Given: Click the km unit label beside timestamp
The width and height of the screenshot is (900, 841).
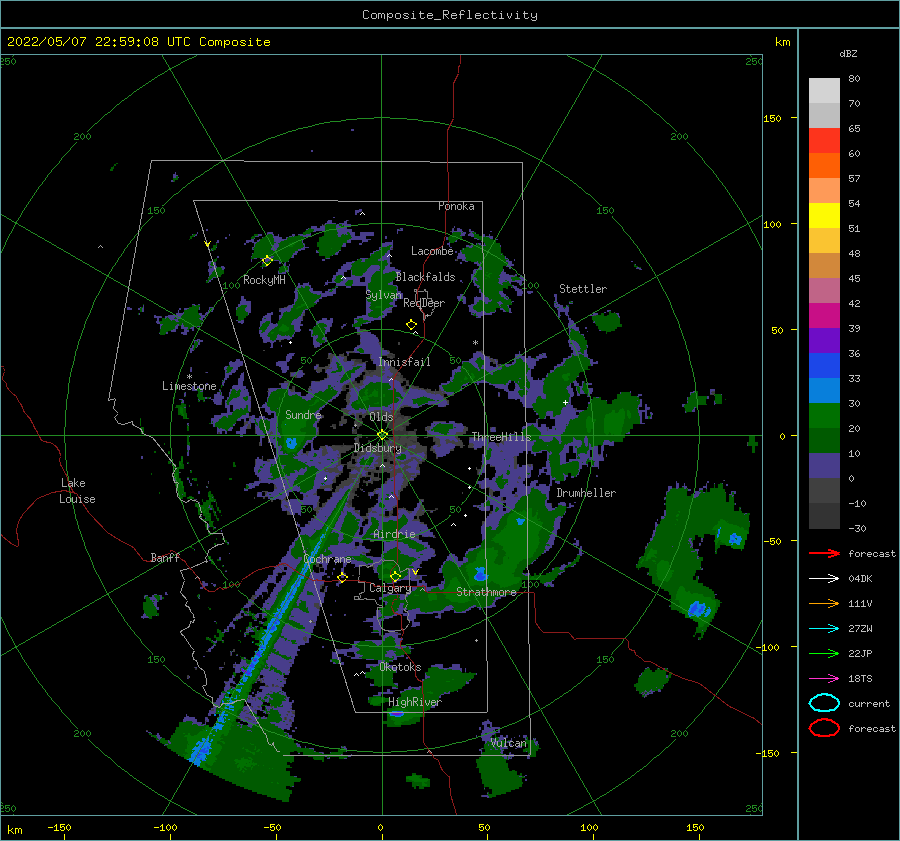Looking at the screenshot, I should (782, 42).
